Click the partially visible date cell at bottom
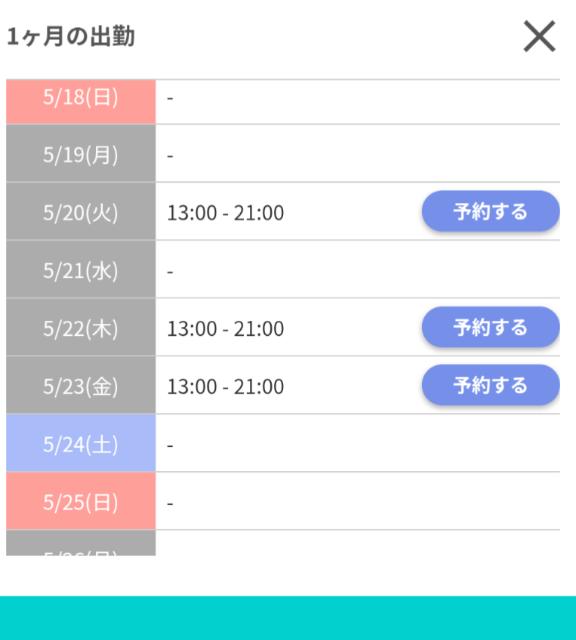Screen dimensions: 576x640 click(x=81, y=543)
